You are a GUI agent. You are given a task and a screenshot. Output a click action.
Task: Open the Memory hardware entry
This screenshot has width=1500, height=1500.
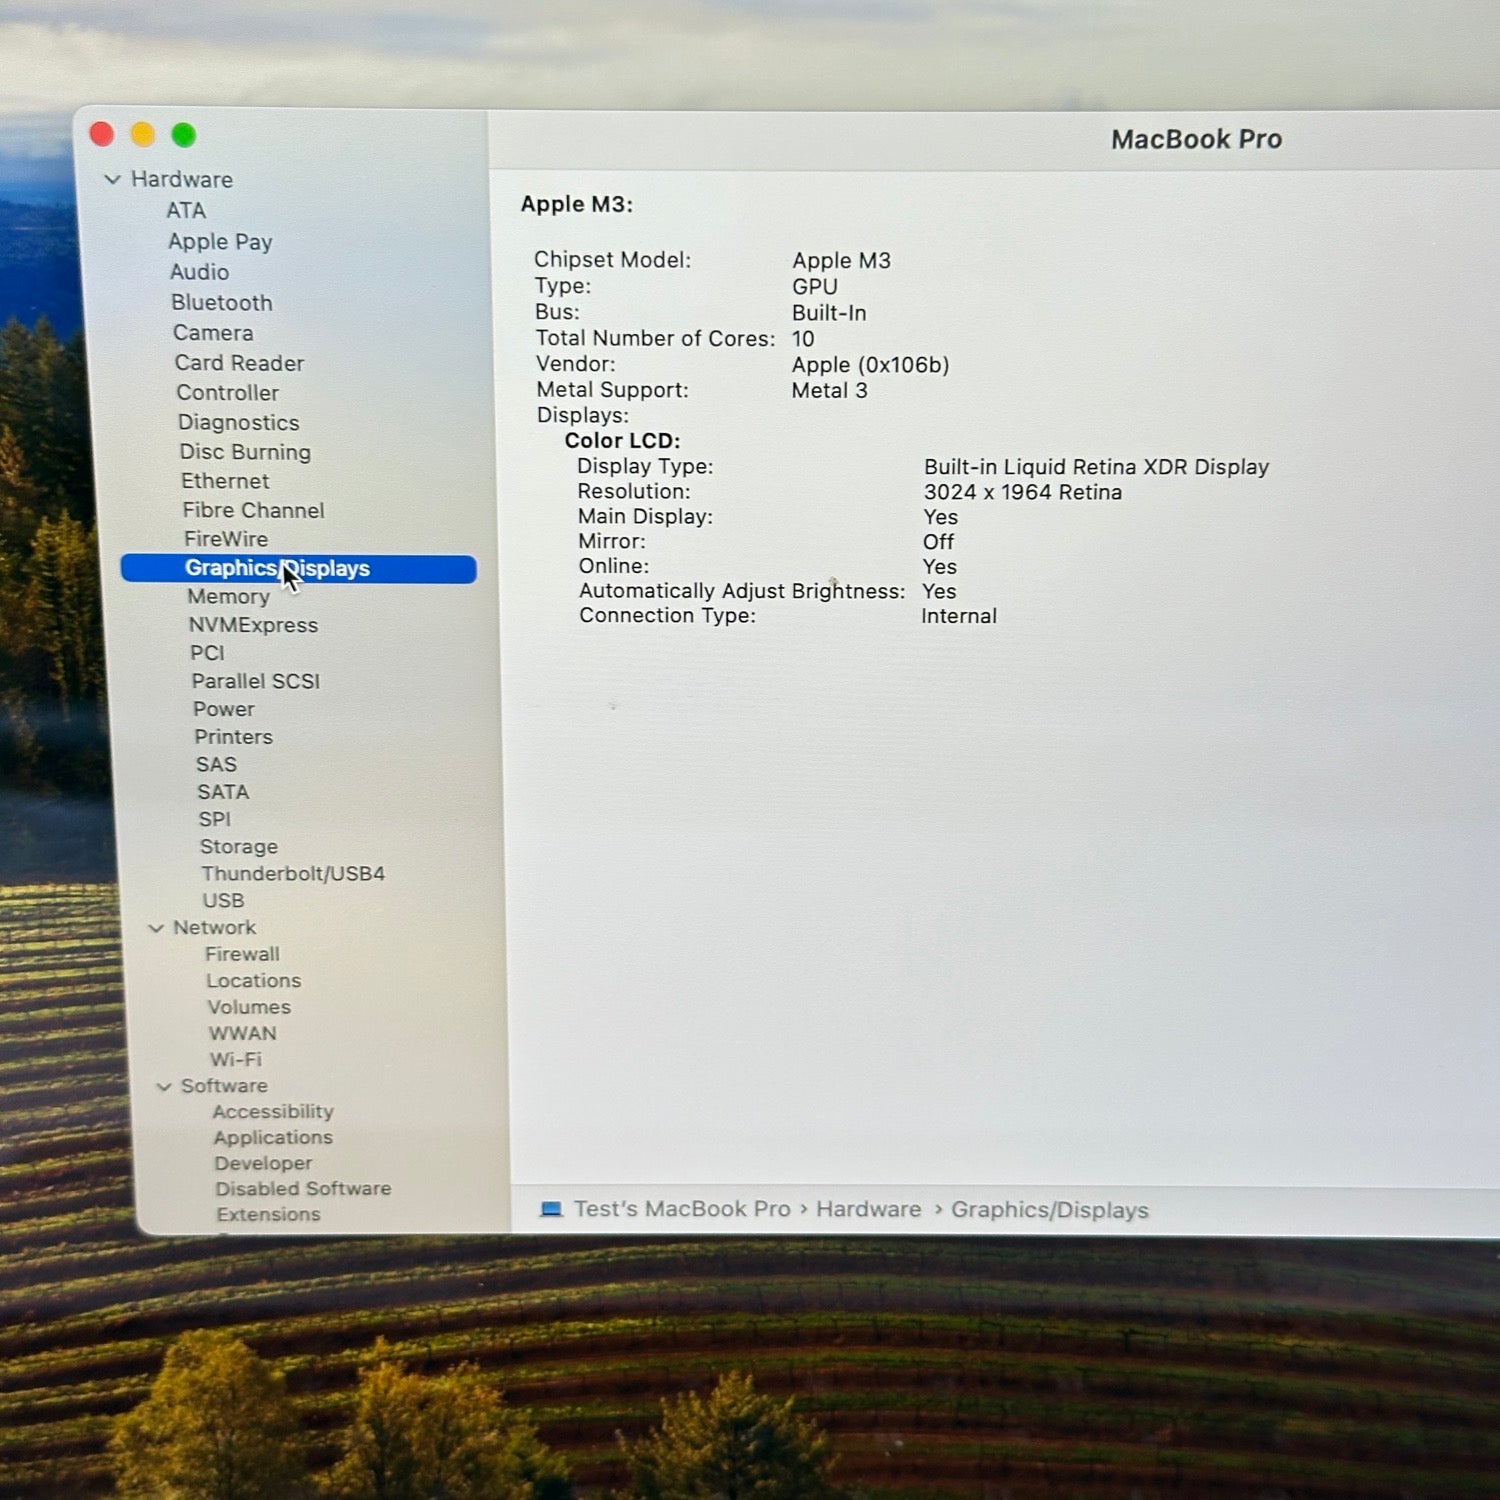228,597
